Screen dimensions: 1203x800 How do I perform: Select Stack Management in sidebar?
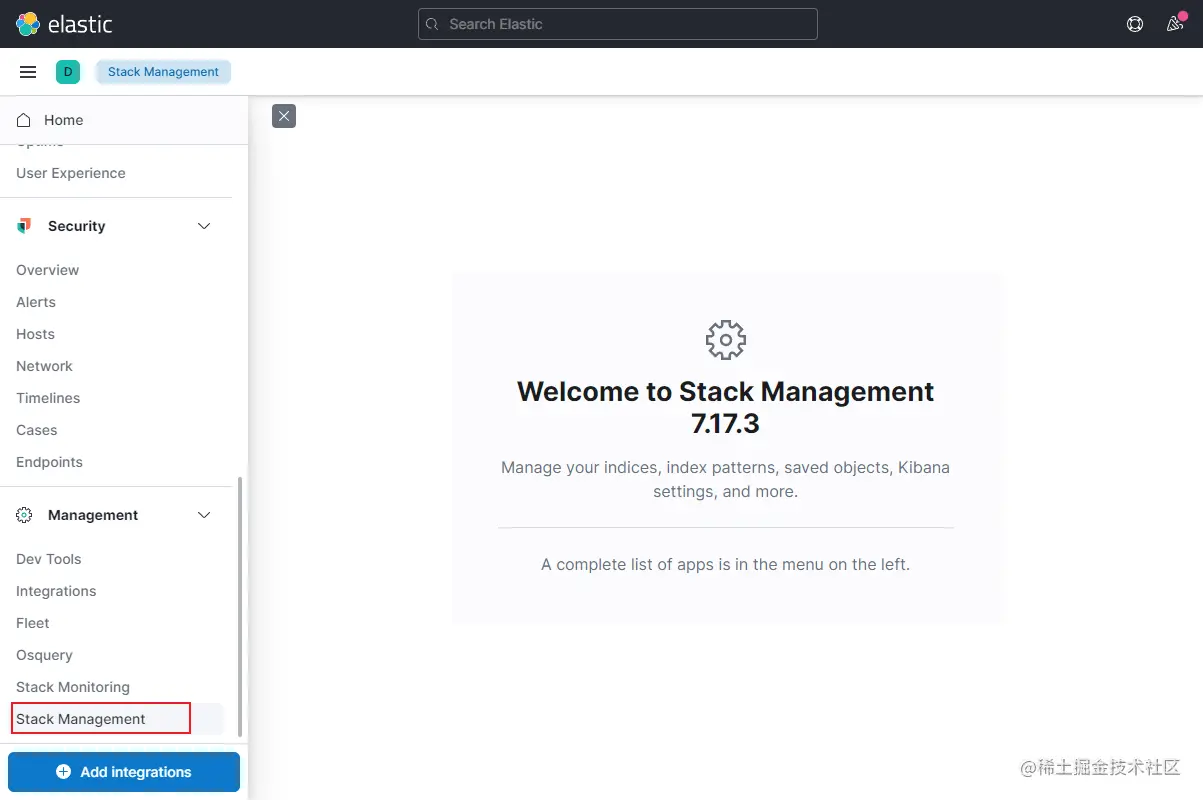pyautogui.click(x=81, y=719)
